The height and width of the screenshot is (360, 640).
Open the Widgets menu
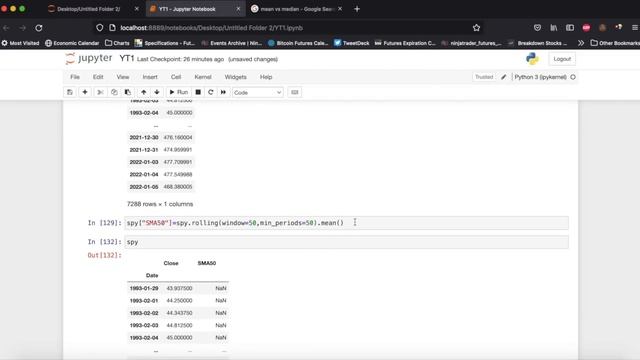[236, 77]
